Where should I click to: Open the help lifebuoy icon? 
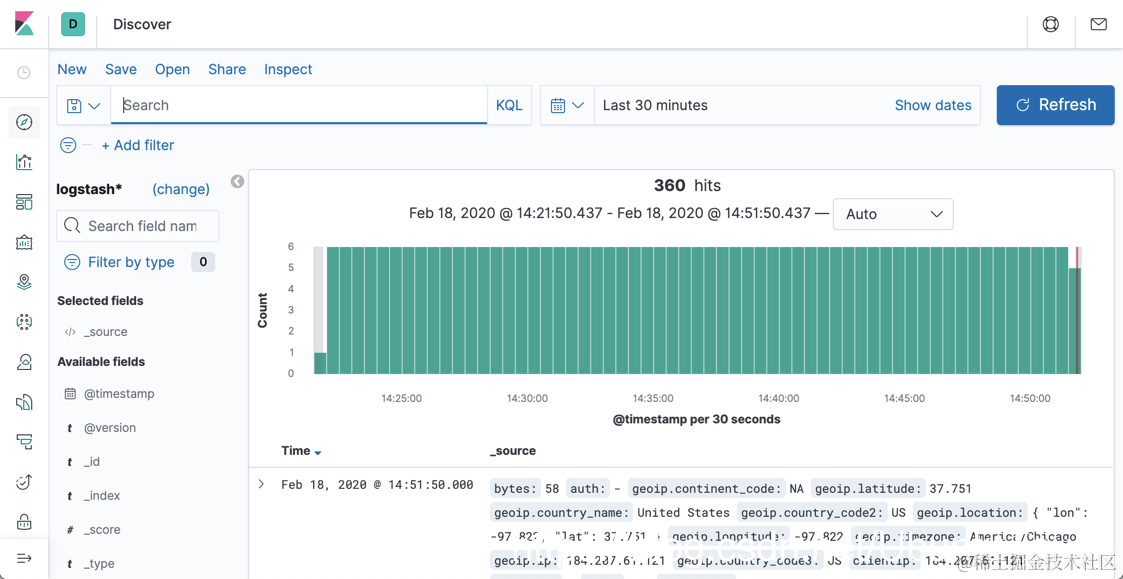pos(1051,24)
